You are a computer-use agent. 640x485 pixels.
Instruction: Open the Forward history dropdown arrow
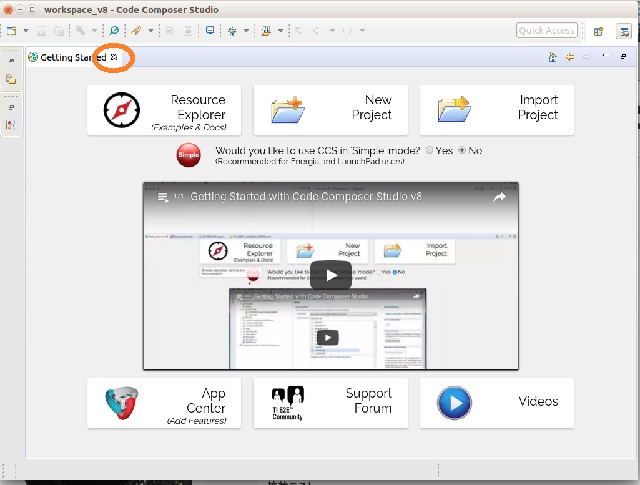click(x=362, y=31)
